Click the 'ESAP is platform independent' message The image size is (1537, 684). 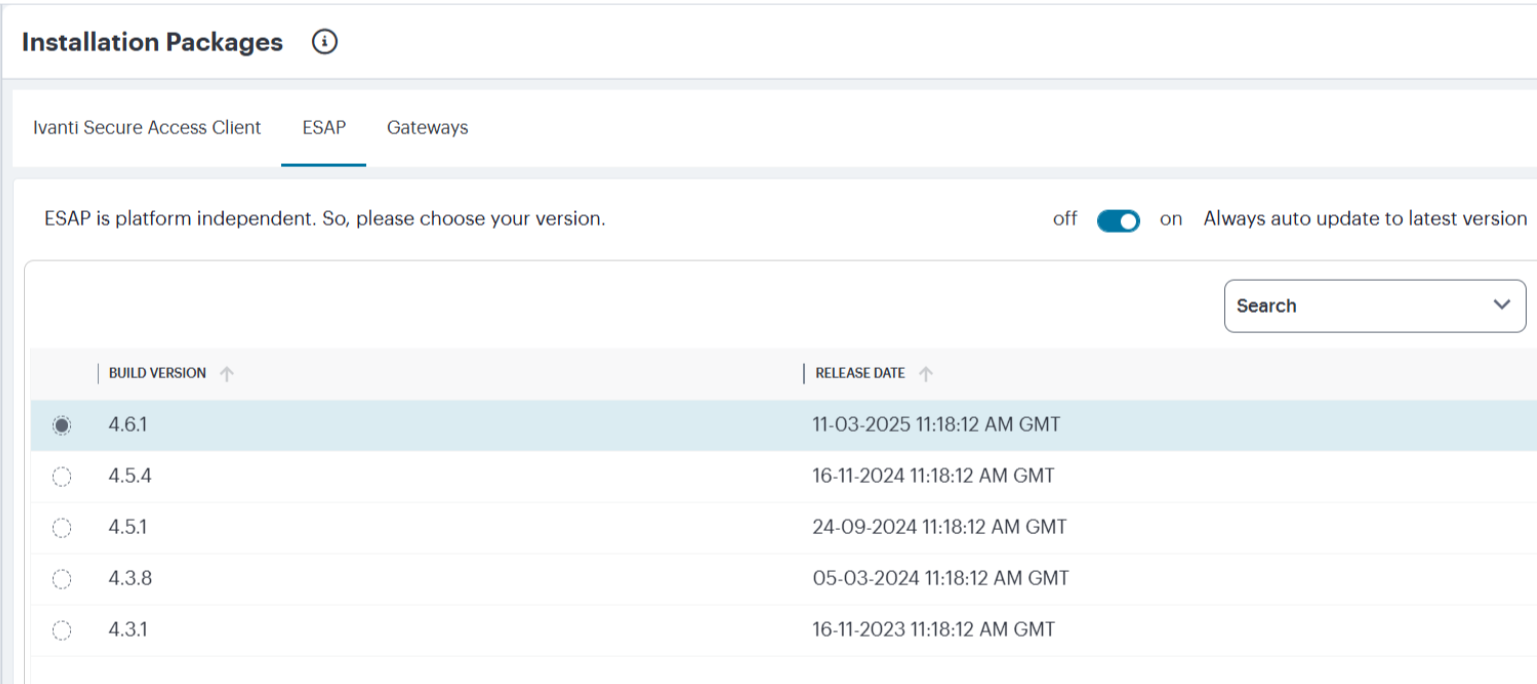[x=325, y=219]
